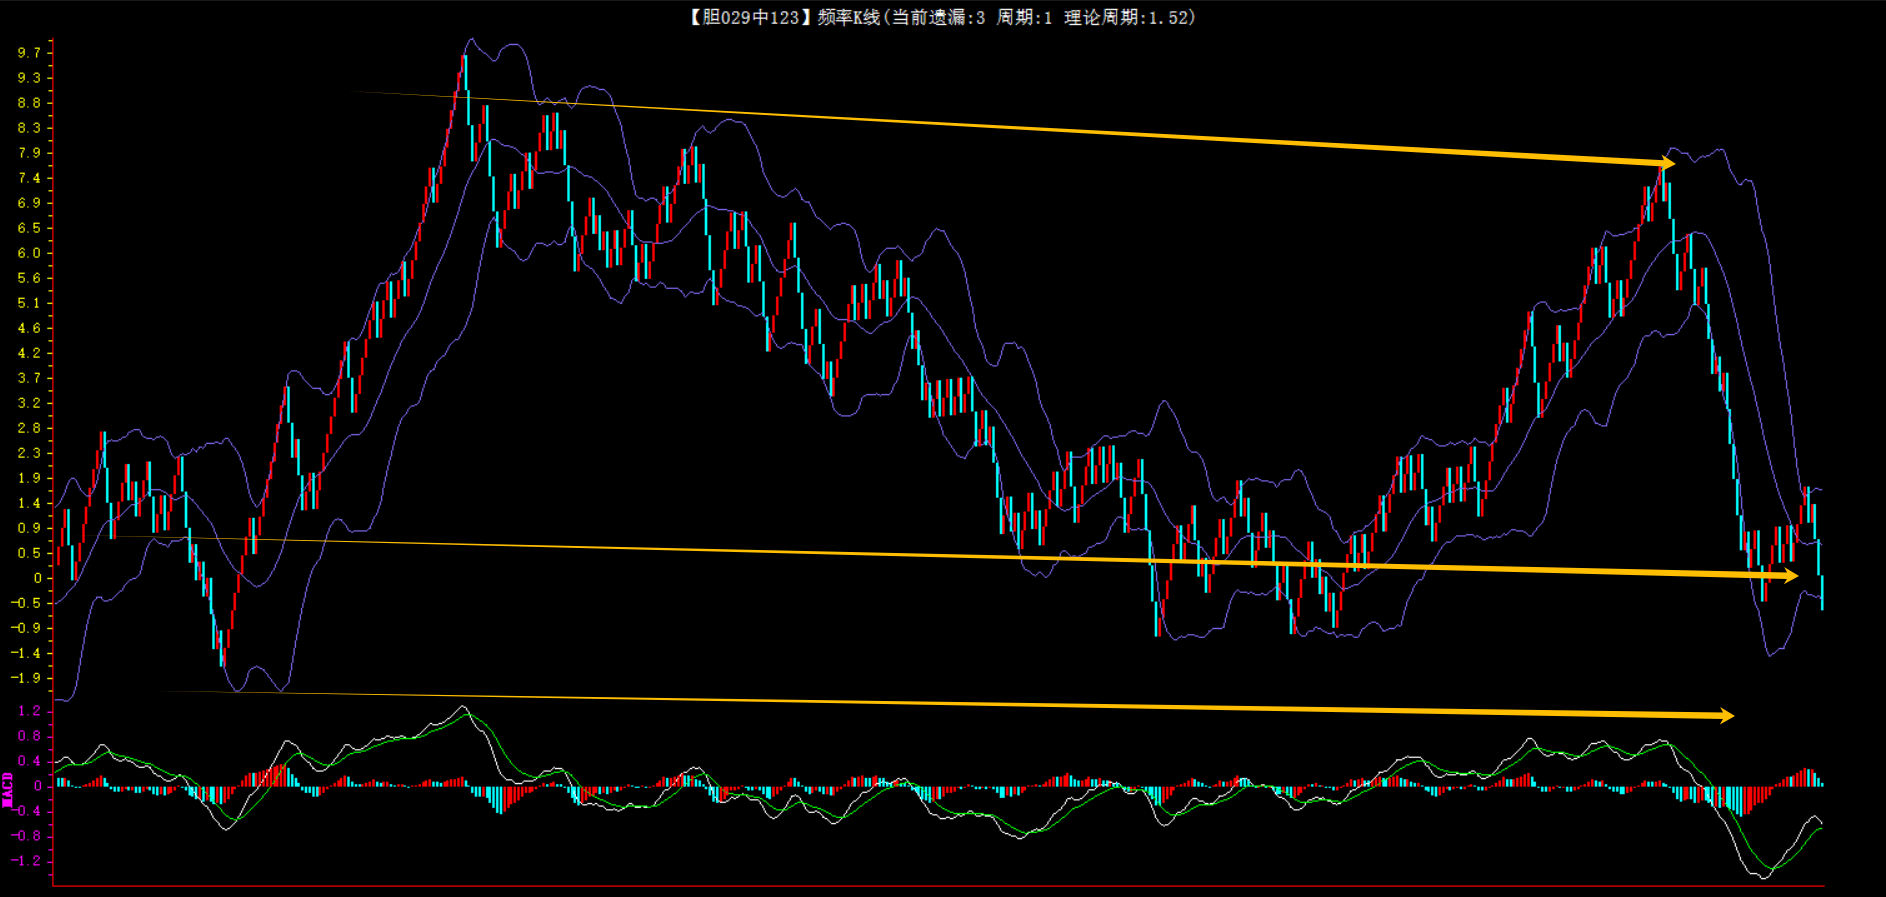Image resolution: width=1886 pixels, height=897 pixels.
Task: Click the pink MACD label on left axis
Action: tap(8, 789)
